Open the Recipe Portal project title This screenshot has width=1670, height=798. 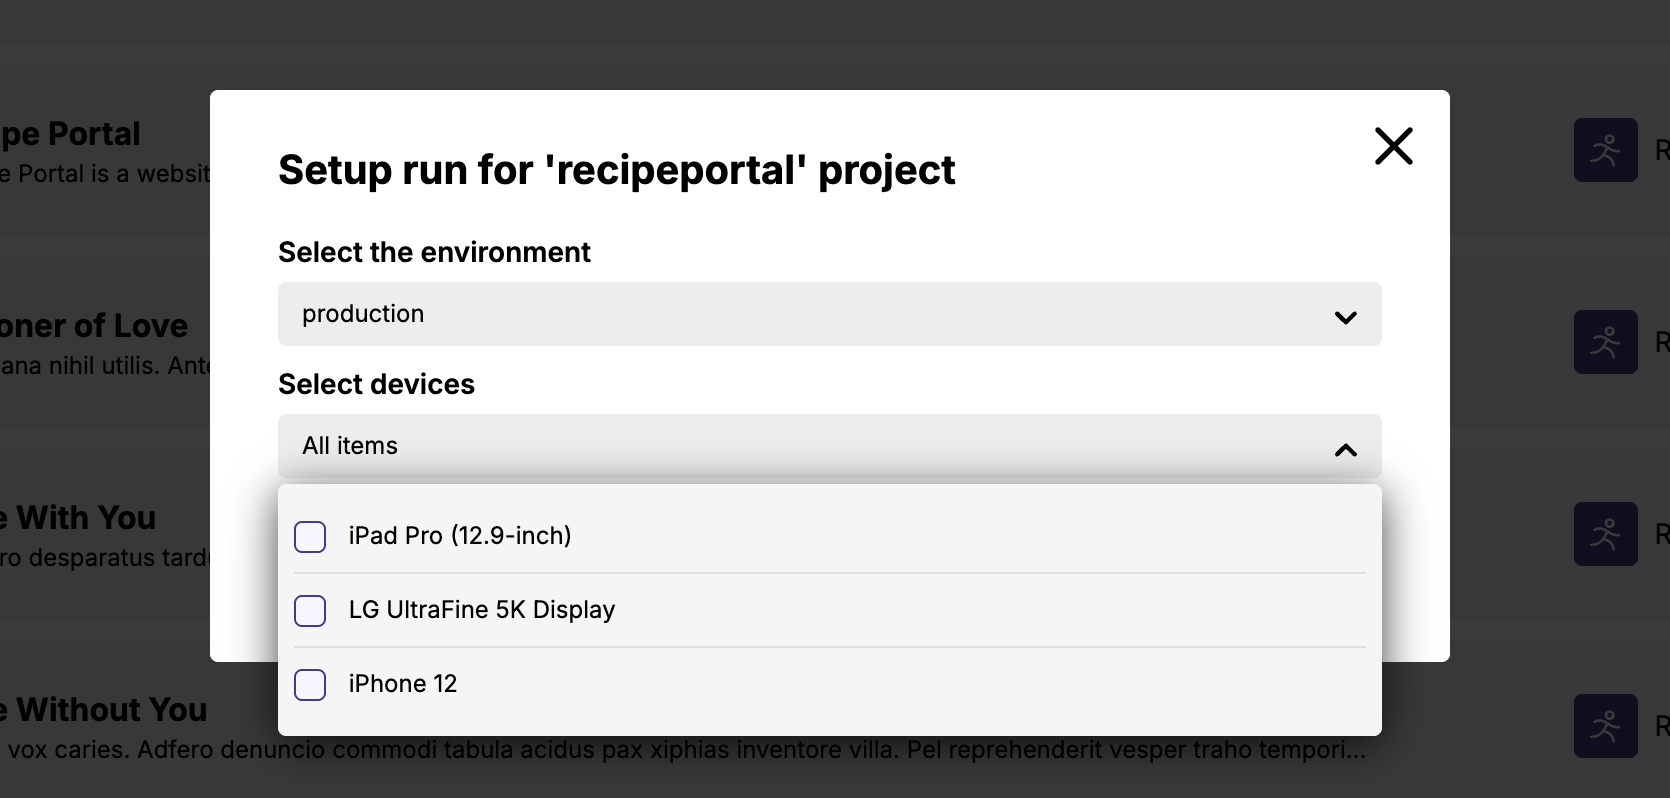[x=70, y=134]
